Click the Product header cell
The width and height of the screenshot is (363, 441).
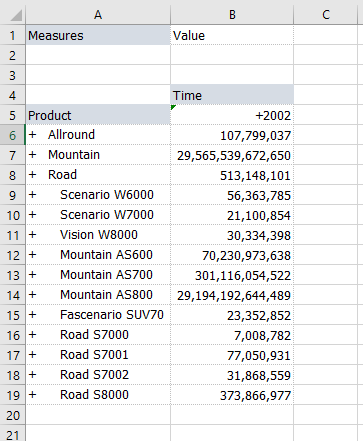(98, 115)
